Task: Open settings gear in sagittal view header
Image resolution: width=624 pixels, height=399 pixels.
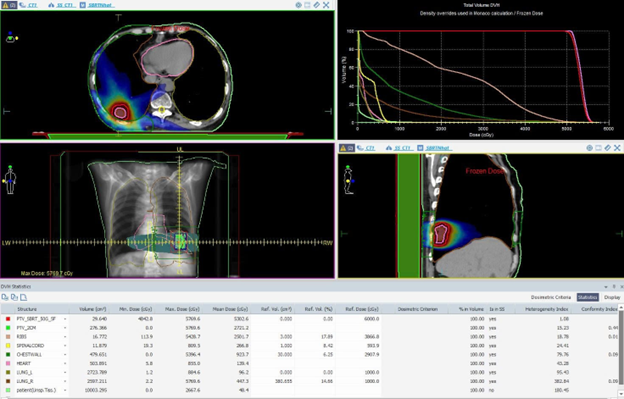Action: [589, 148]
